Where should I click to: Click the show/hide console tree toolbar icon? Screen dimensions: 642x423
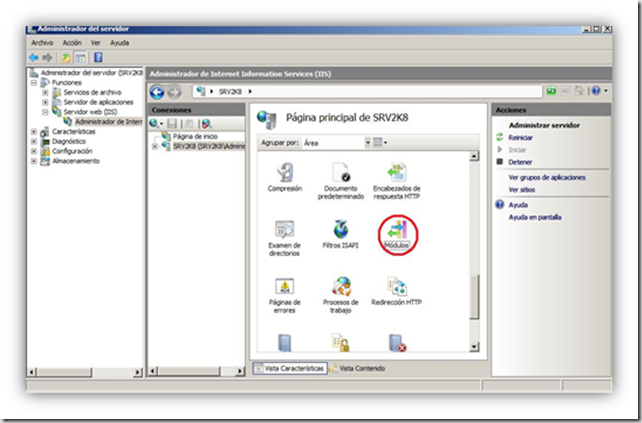click(81, 58)
